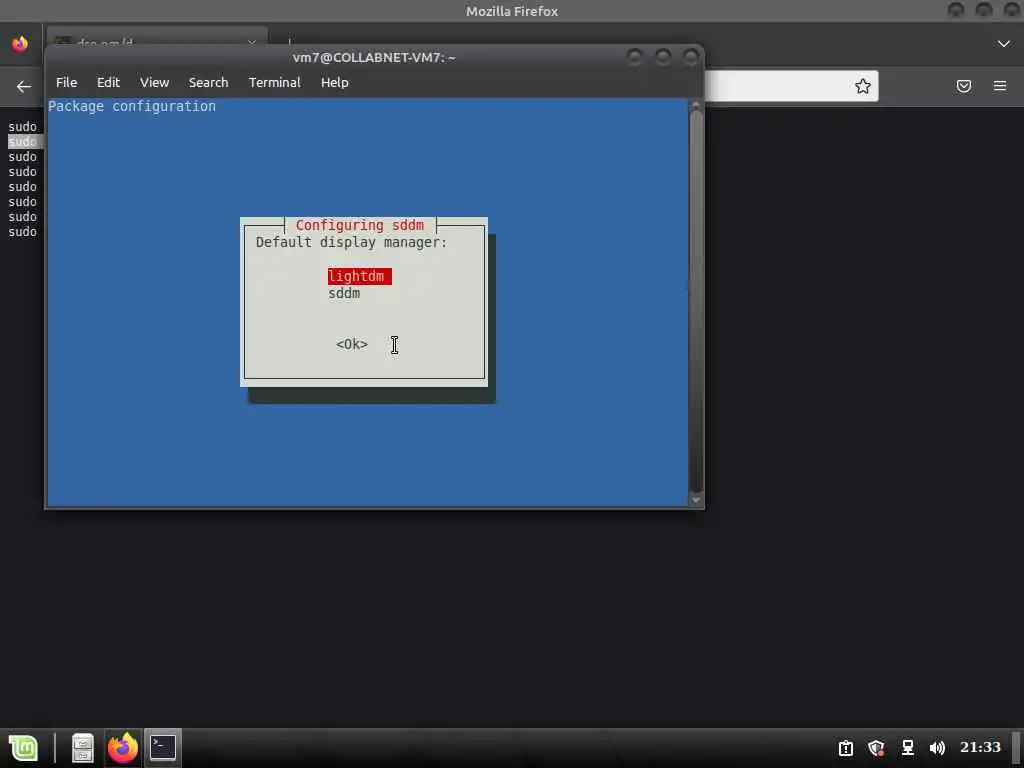Click the Firefox back arrow
Screen dimensions: 1024x768
(x=24, y=86)
